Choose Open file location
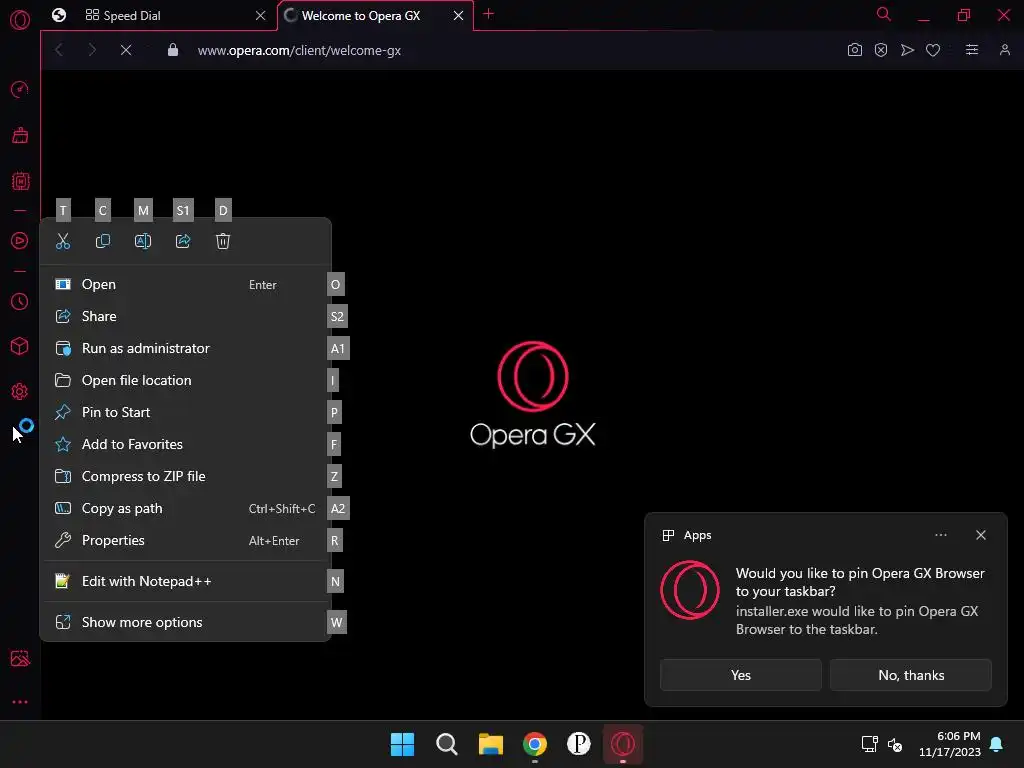This screenshot has height=768, width=1024. pyautogui.click(x=185, y=380)
